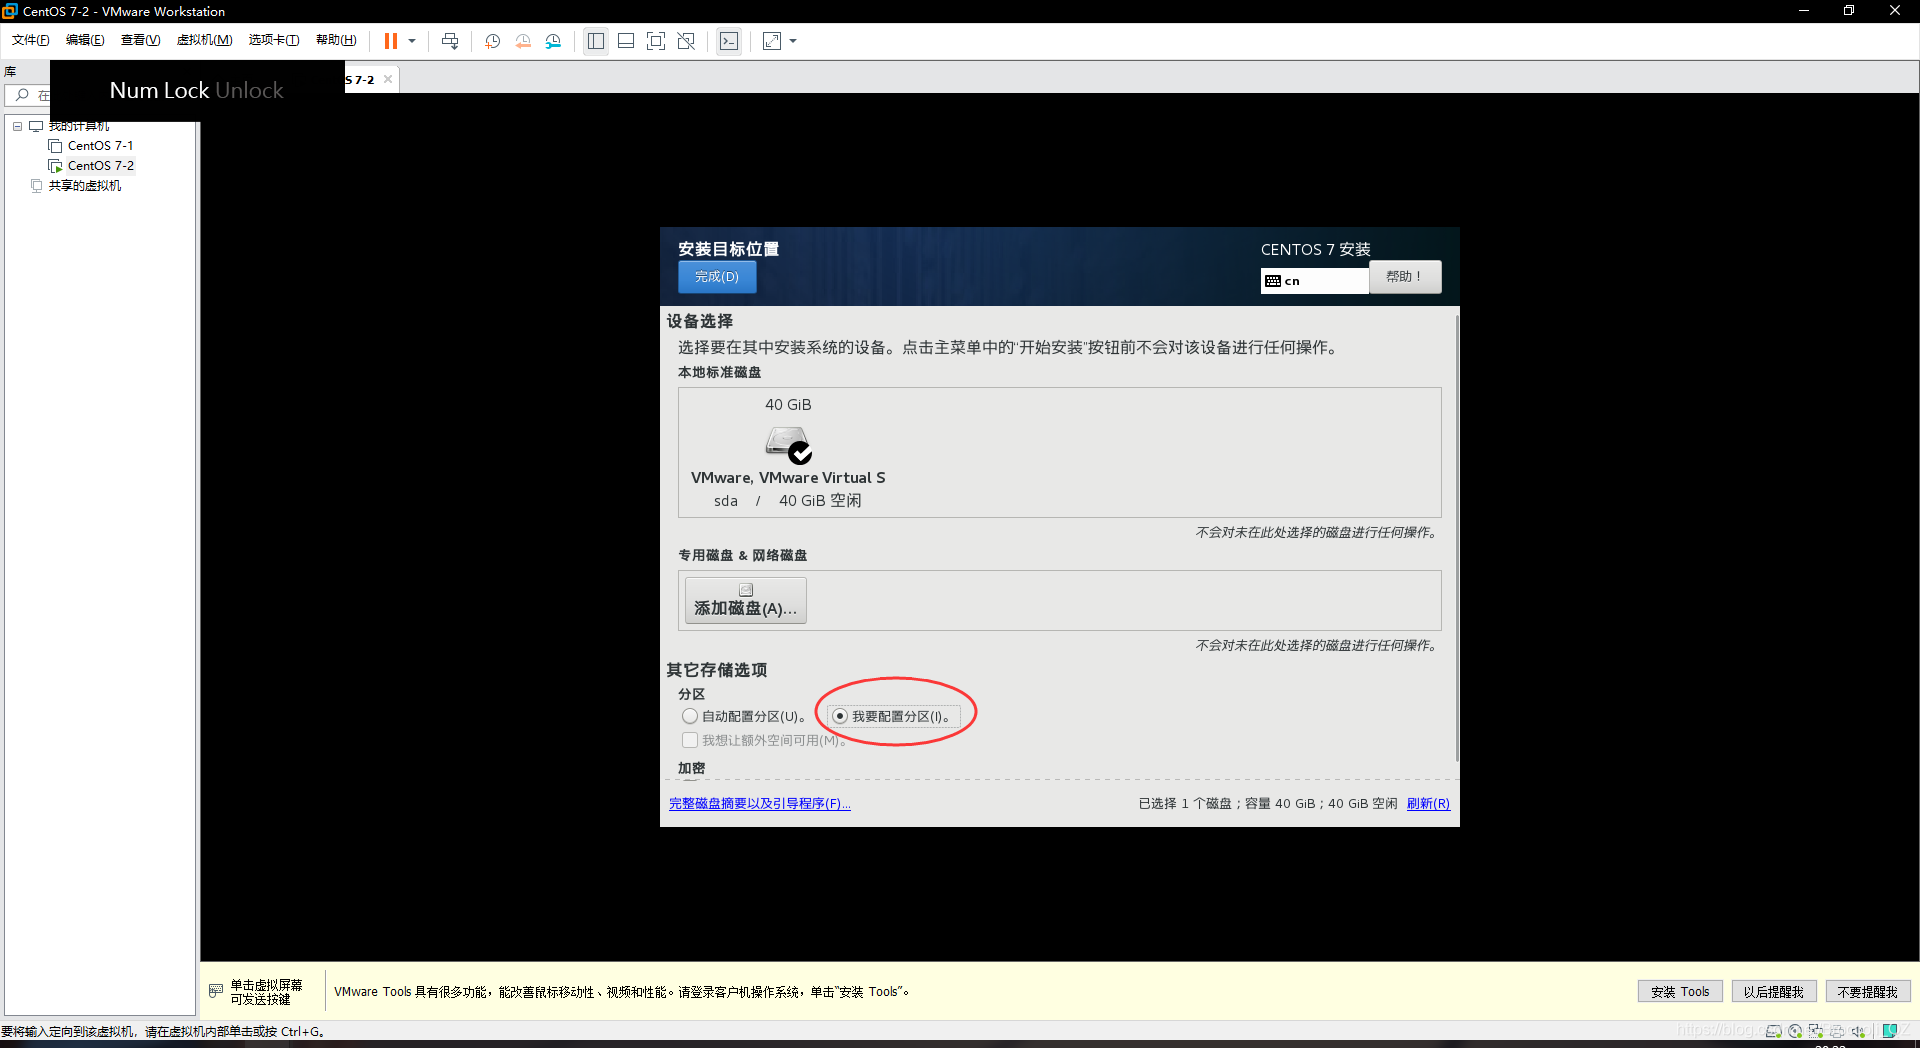This screenshot has height=1048, width=1920.
Task: Click the CentOS 7-1 VM icon in tree
Action: tap(55, 146)
